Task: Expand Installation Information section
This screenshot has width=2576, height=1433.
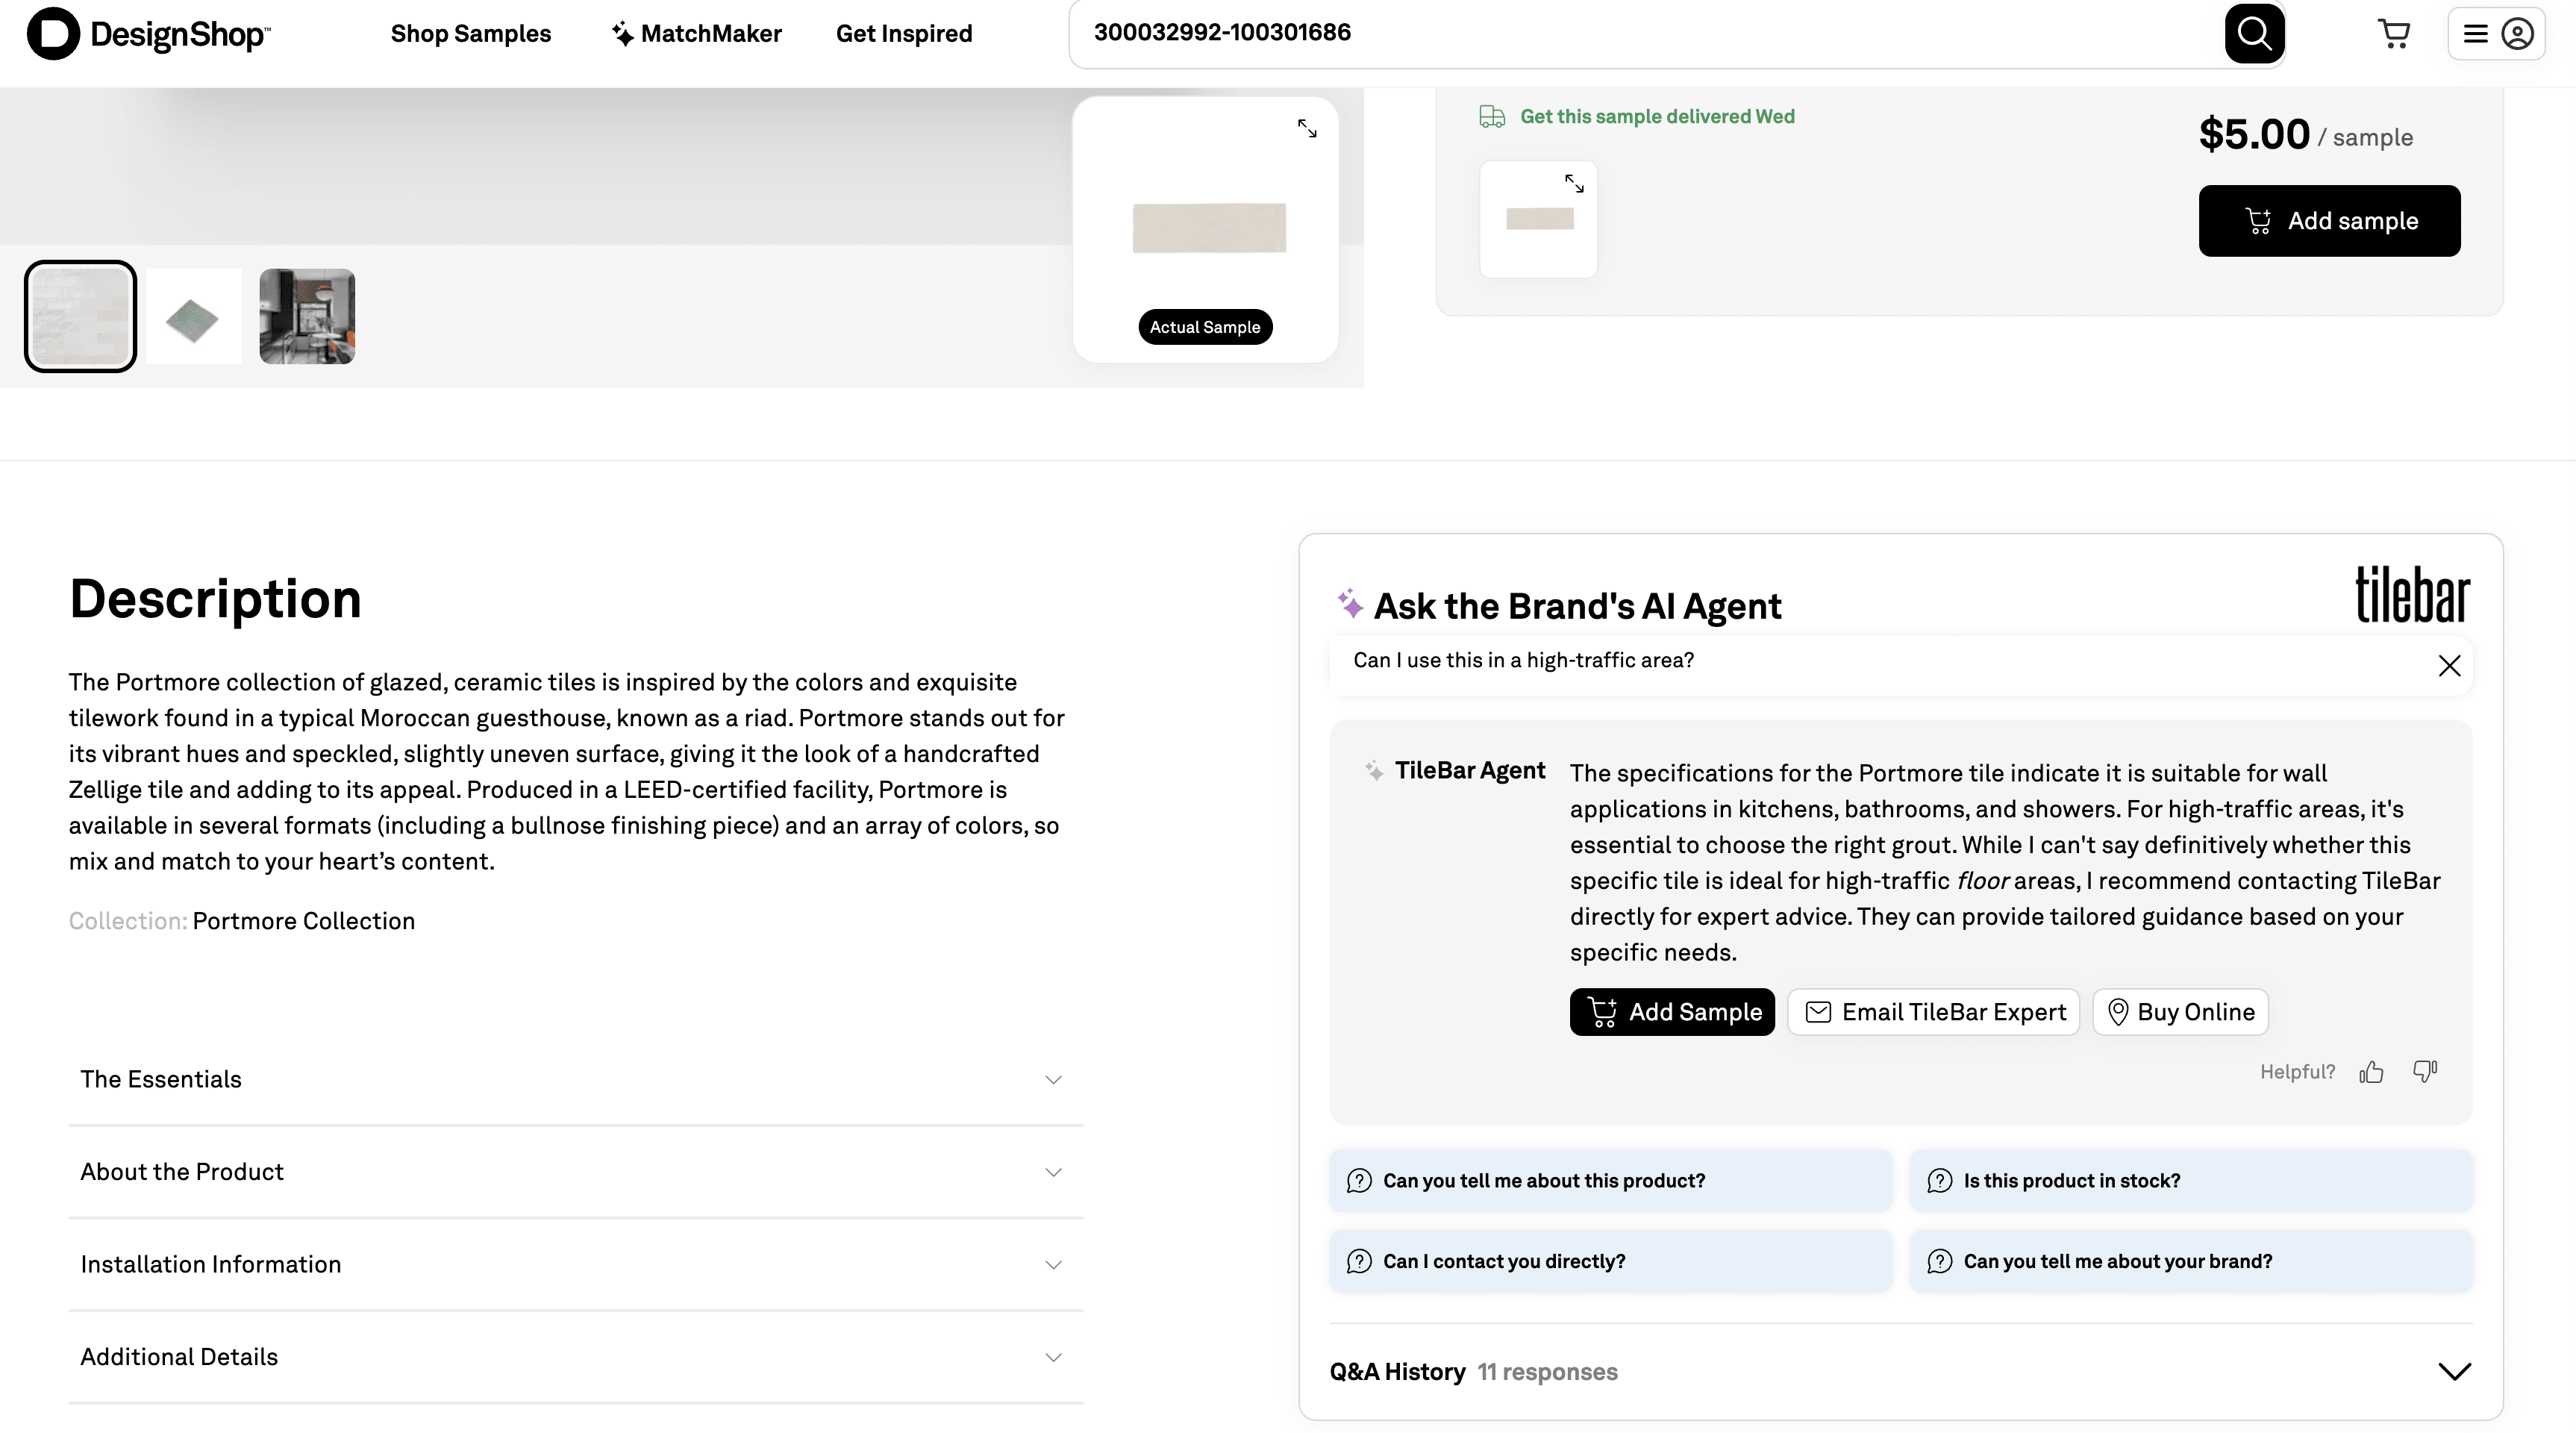Action: tap(575, 1265)
